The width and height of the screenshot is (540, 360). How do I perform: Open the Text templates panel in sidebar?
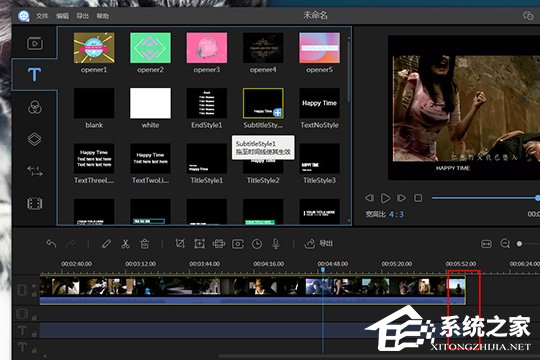click(34, 74)
